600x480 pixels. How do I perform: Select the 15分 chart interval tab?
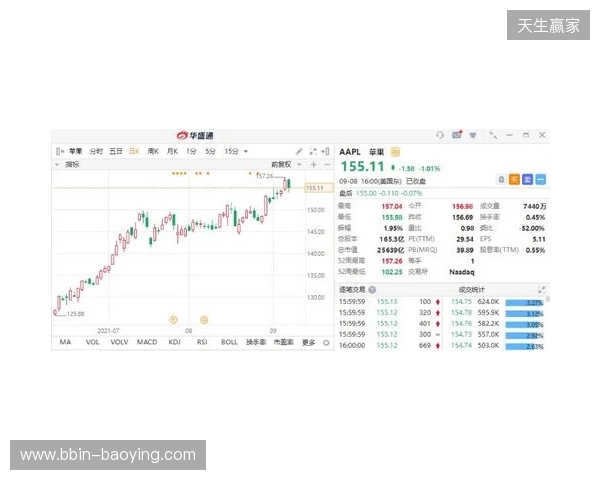231,151
